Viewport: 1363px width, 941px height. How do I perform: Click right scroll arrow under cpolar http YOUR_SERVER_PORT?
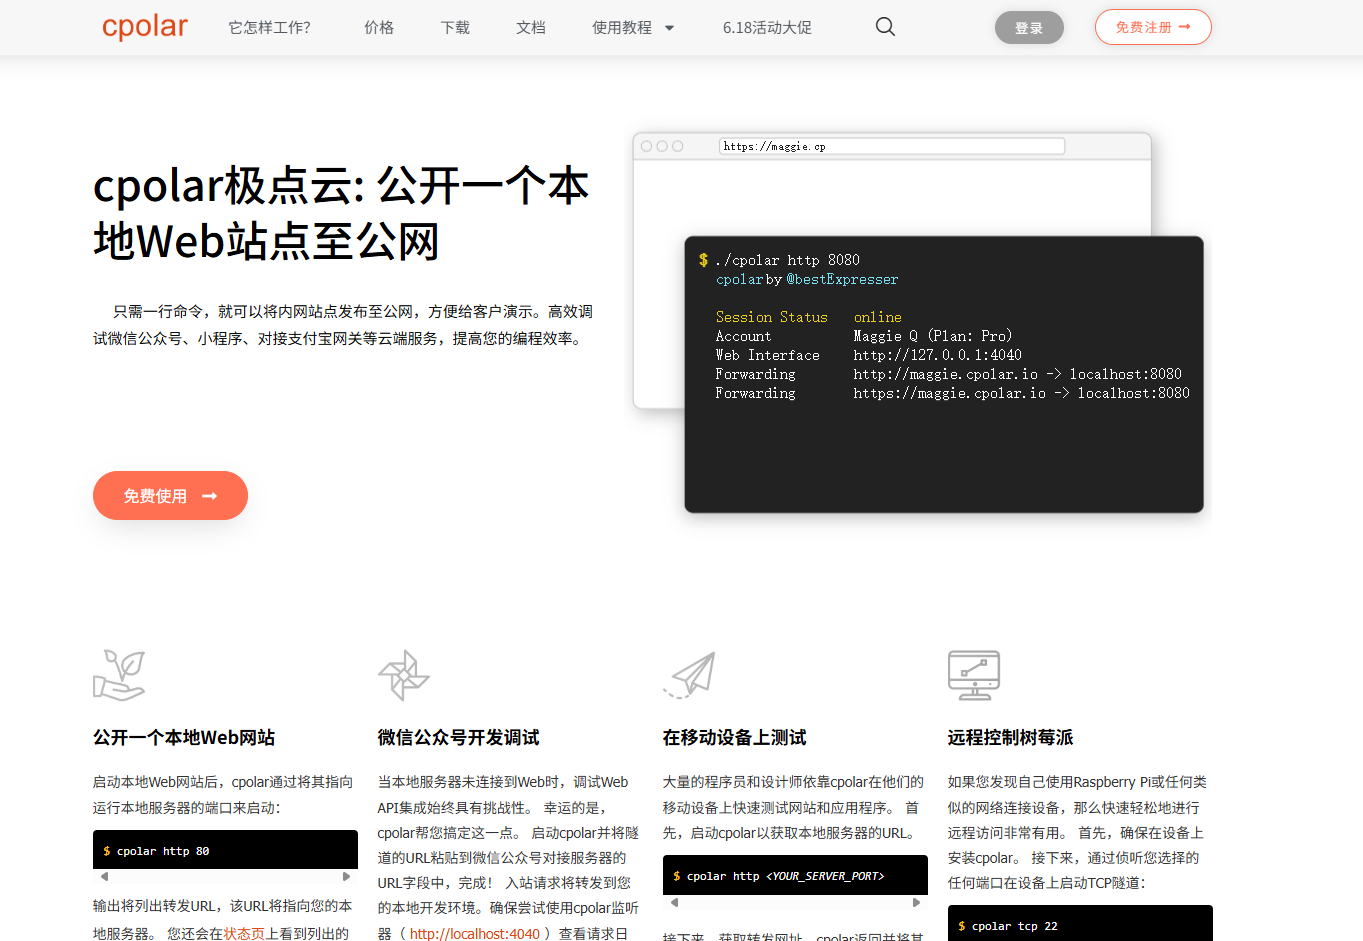coord(917,902)
